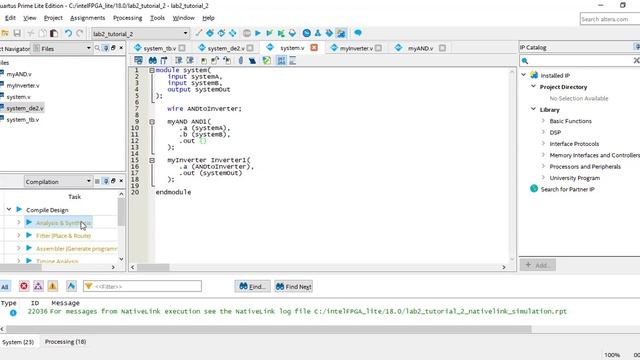The height and width of the screenshot is (360, 640).
Task: Select system_tb.v in Project Navigator files
Action: (22, 120)
